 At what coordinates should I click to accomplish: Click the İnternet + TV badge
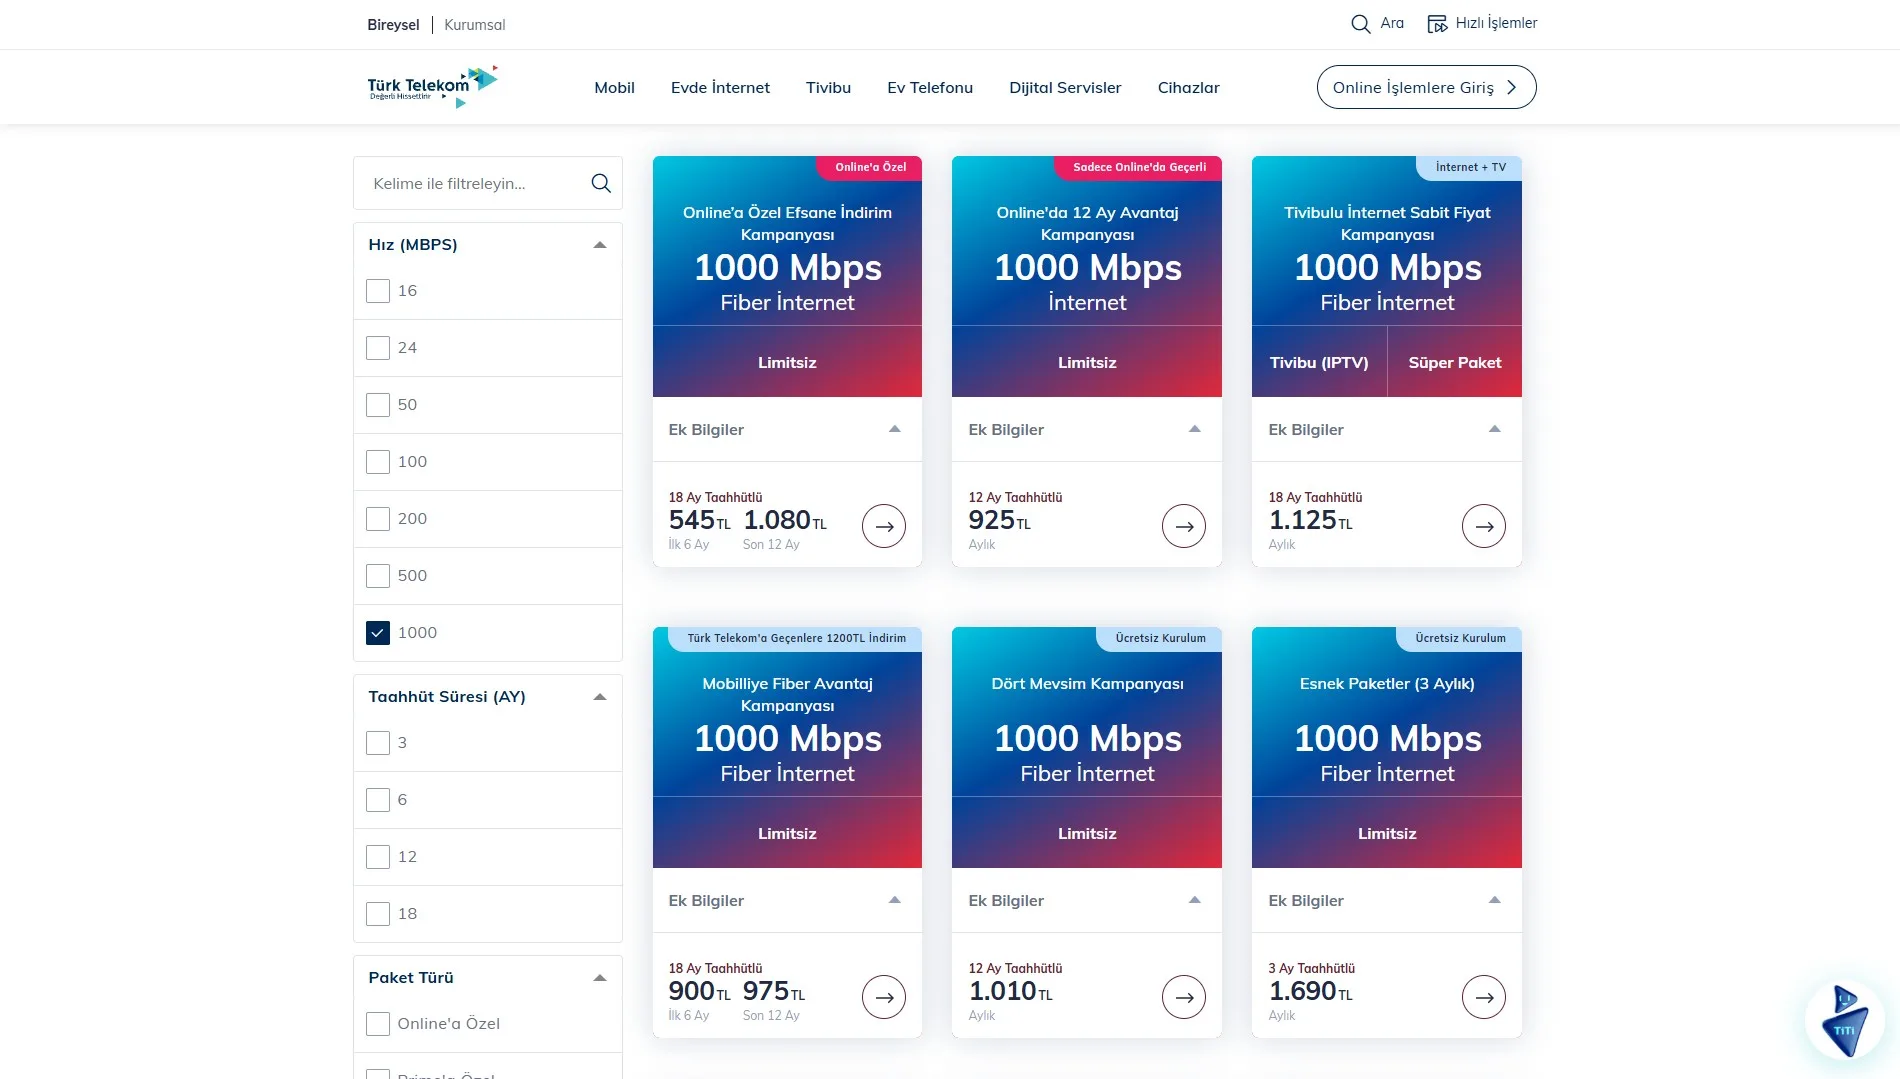click(x=1470, y=167)
